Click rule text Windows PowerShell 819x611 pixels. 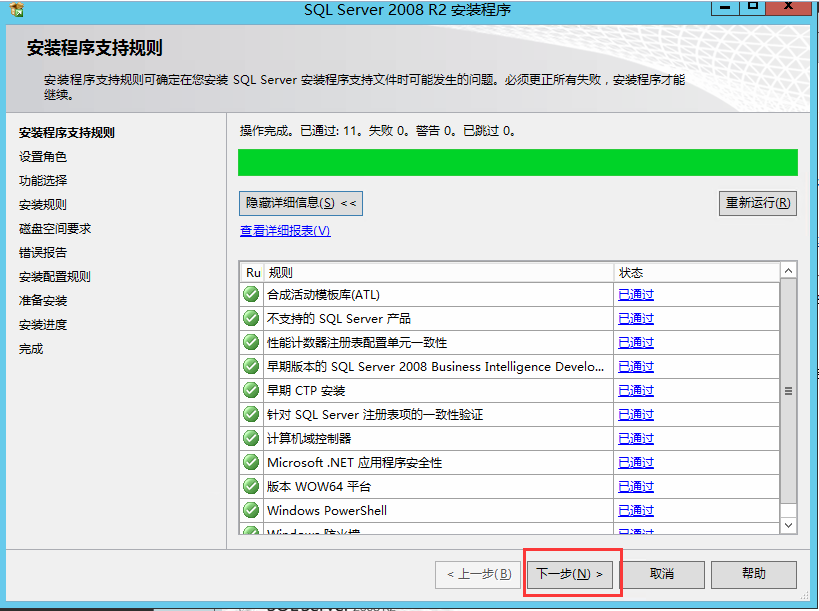tap(327, 511)
